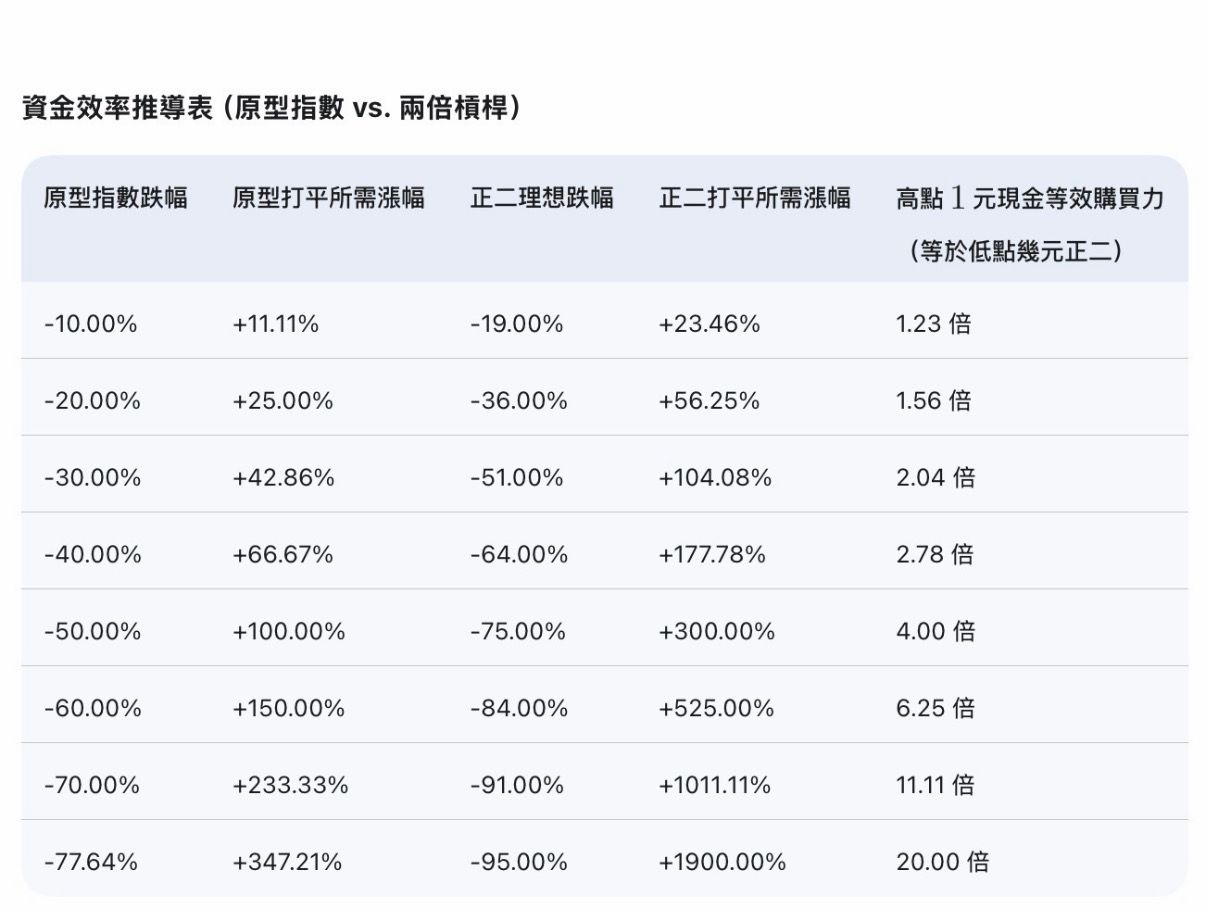Select the -36.00% leveraged drop cell
The image size is (1206, 910).
pos(519,401)
